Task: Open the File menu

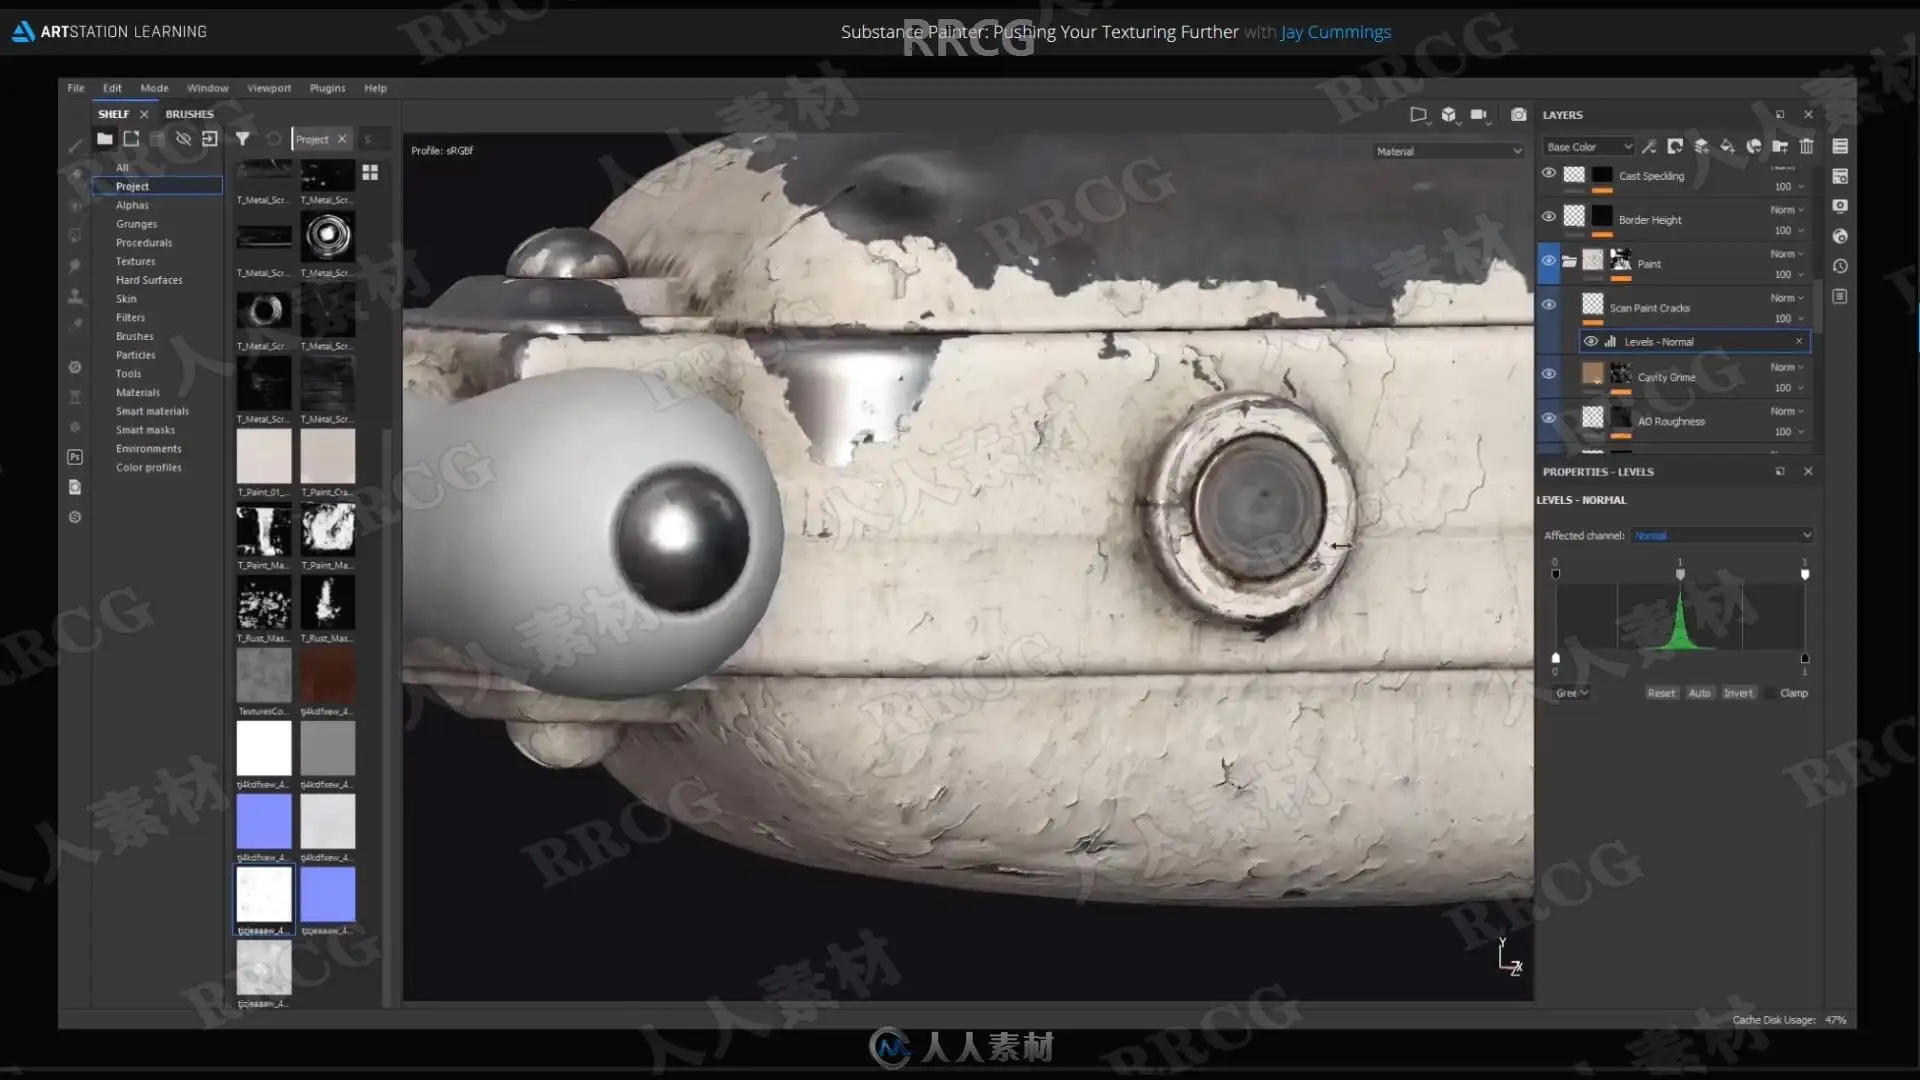Action: [76, 88]
